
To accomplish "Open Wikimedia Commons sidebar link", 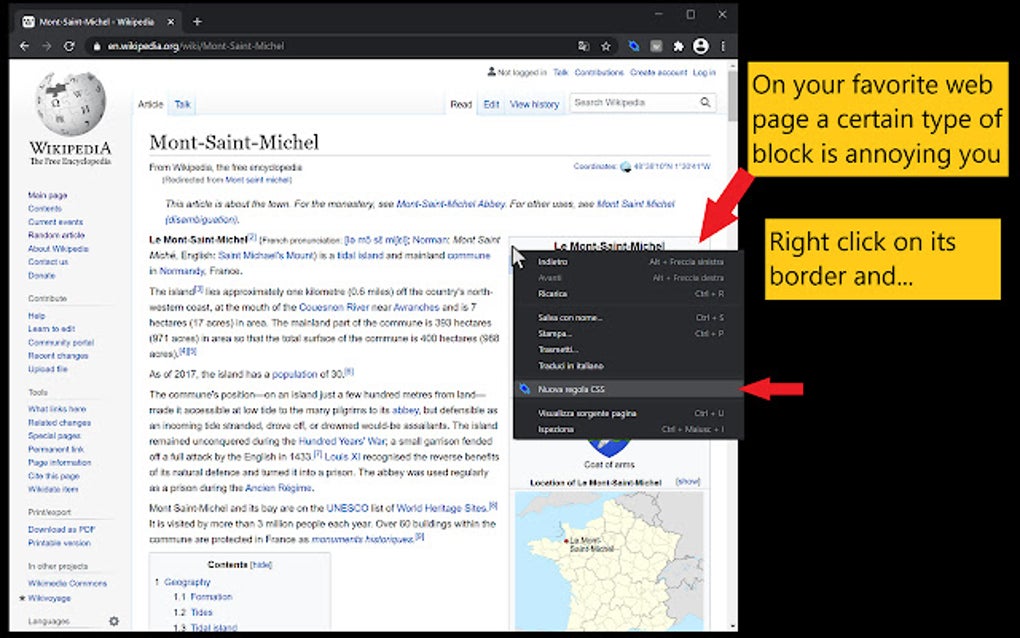I will (67, 583).
